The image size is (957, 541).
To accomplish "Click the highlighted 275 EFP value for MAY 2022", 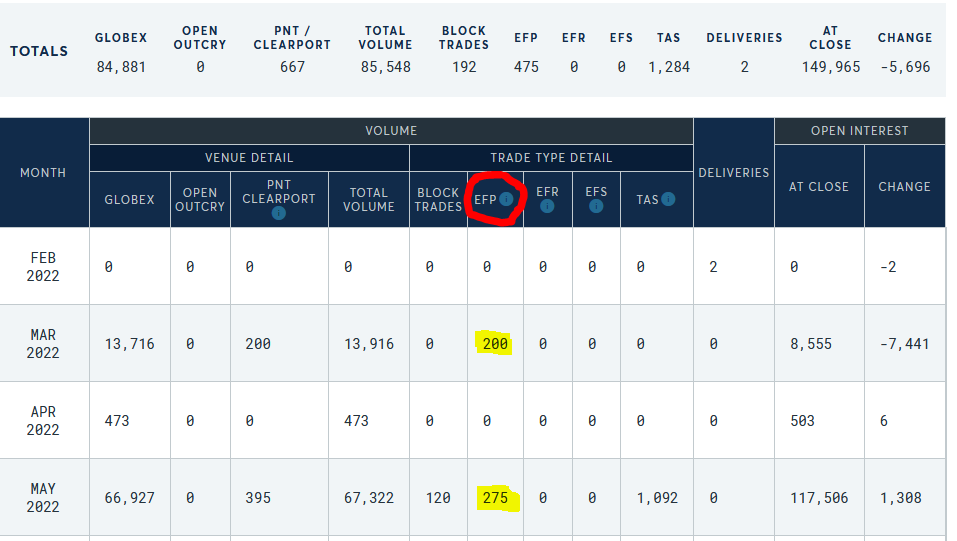I will (495, 498).
